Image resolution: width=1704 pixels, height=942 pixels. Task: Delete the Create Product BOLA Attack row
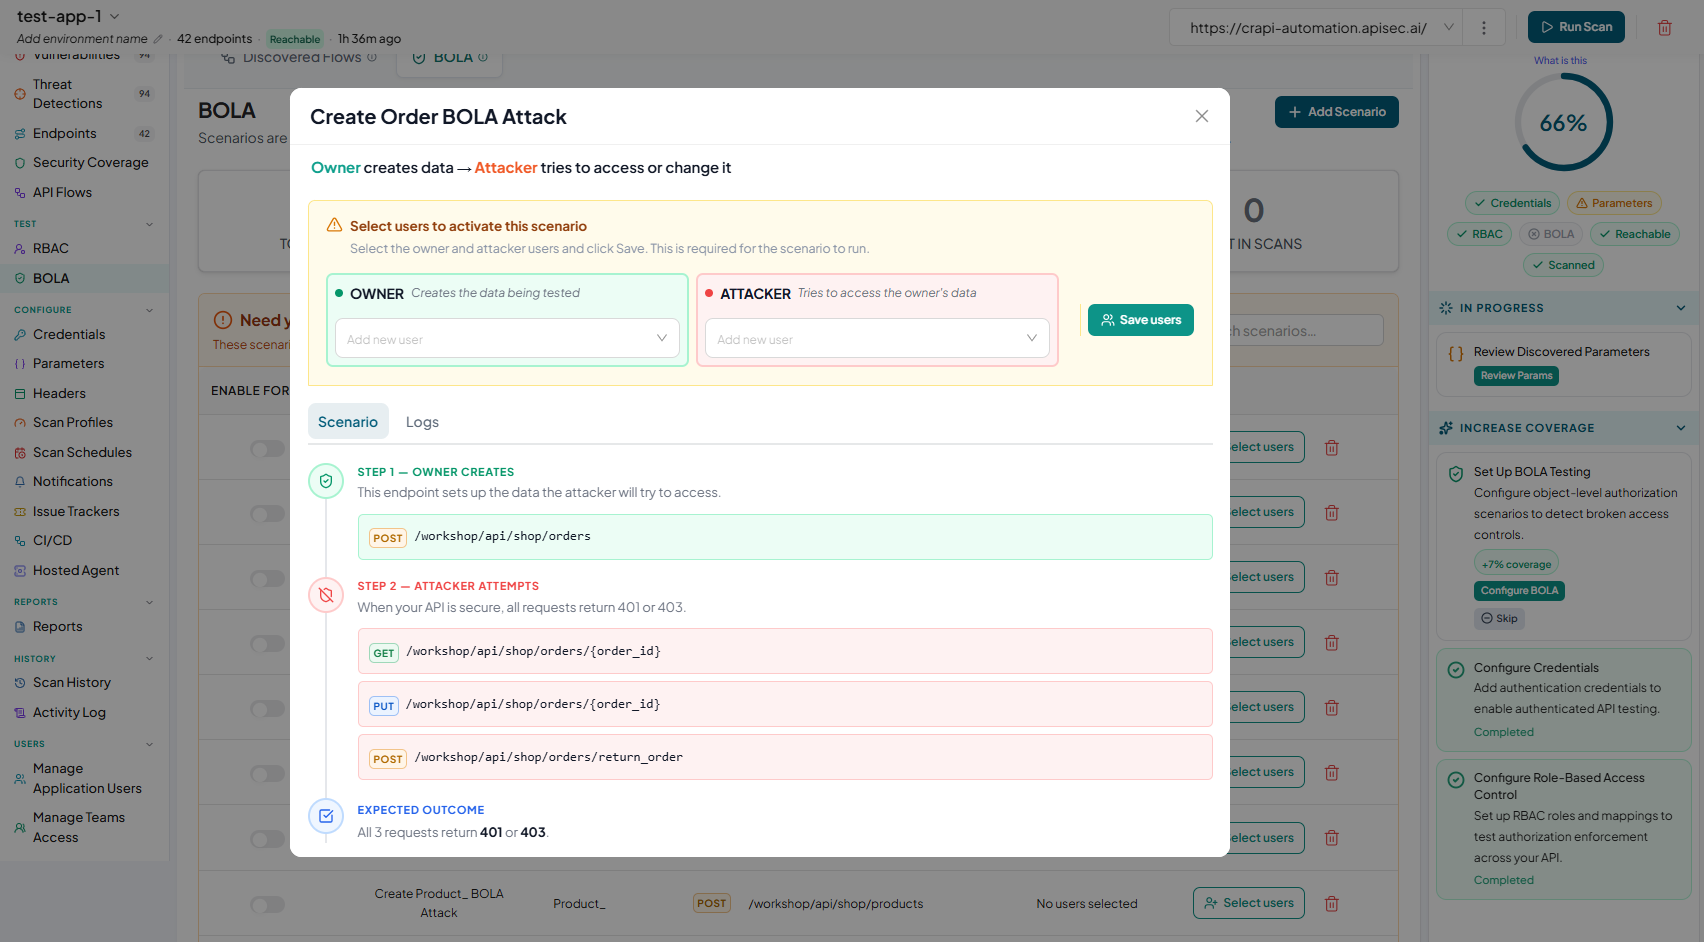[1331, 903]
